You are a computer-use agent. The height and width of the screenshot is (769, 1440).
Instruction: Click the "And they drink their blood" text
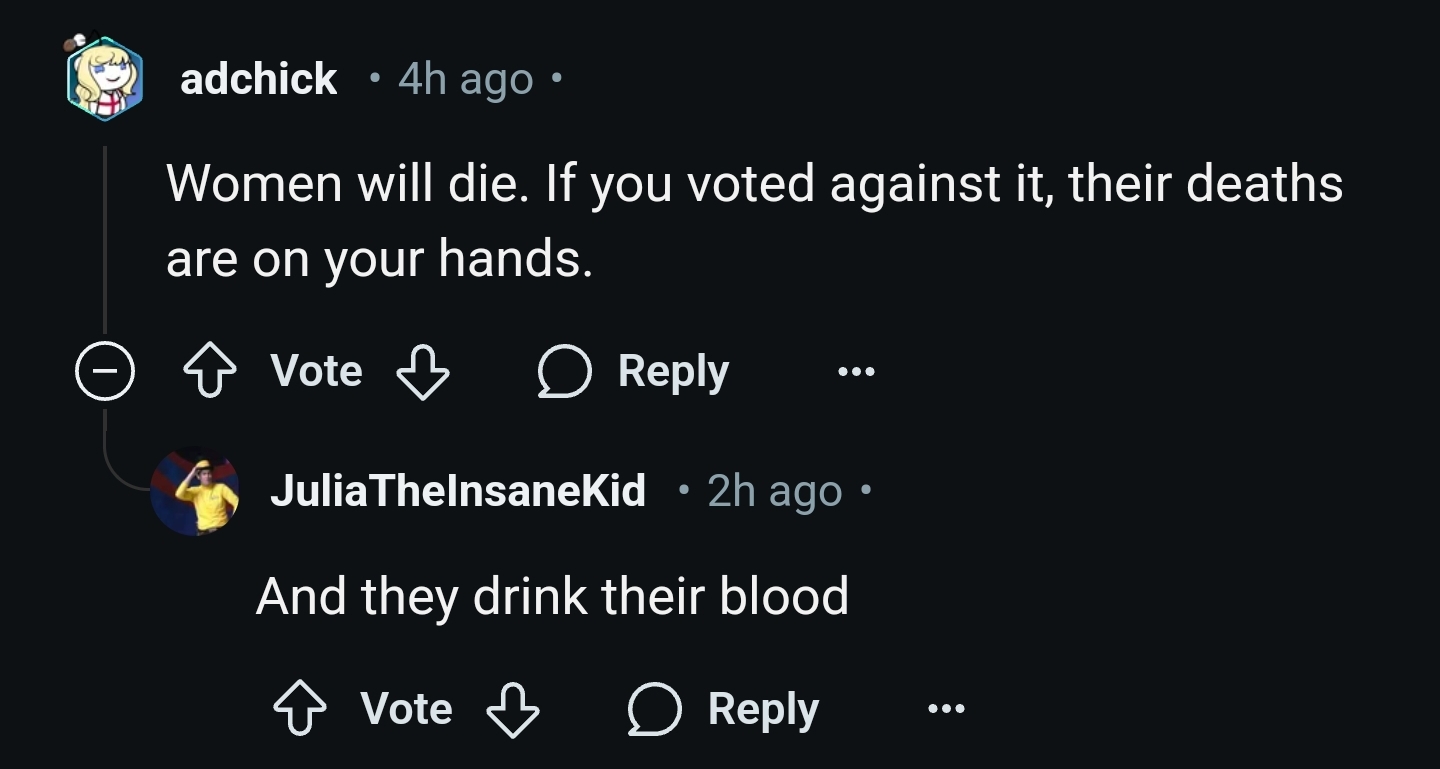552,596
